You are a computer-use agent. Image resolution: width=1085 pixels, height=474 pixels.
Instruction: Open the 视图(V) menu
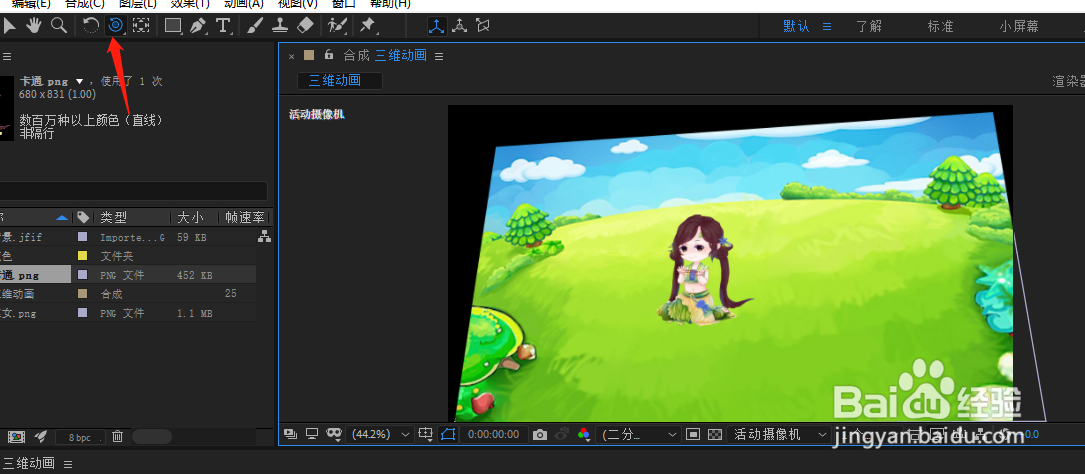(298, 3)
